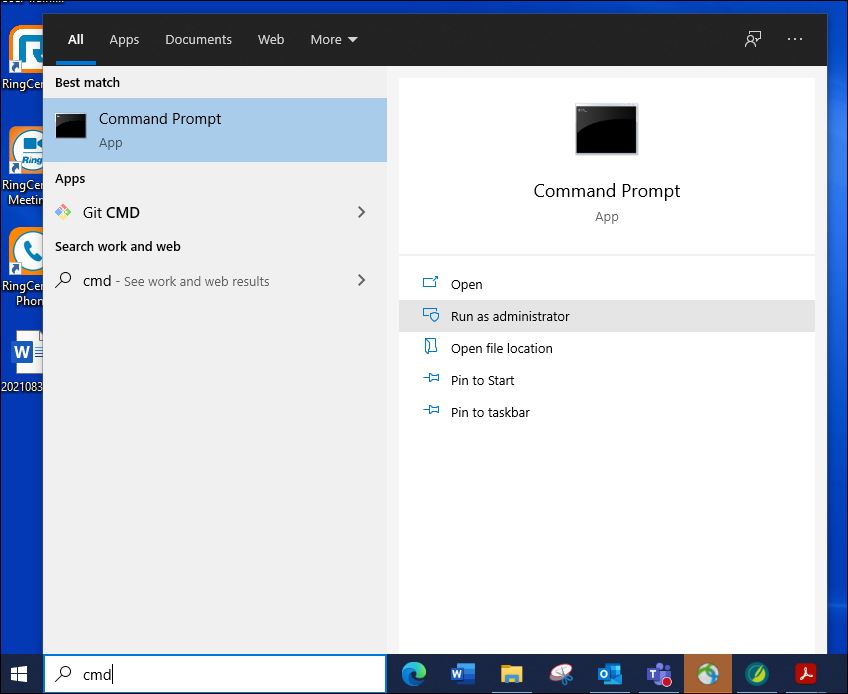Open Adobe Acrobat from taskbar
This screenshot has height=694, width=848.
(x=806, y=674)
